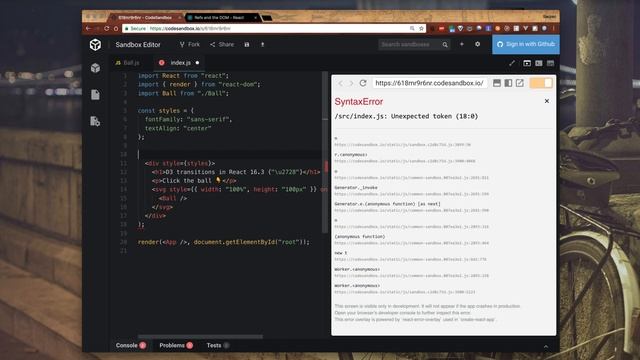Click the editor horizontal scrollbar
Screen dimensions: 640x360
(x=200, y=337)
